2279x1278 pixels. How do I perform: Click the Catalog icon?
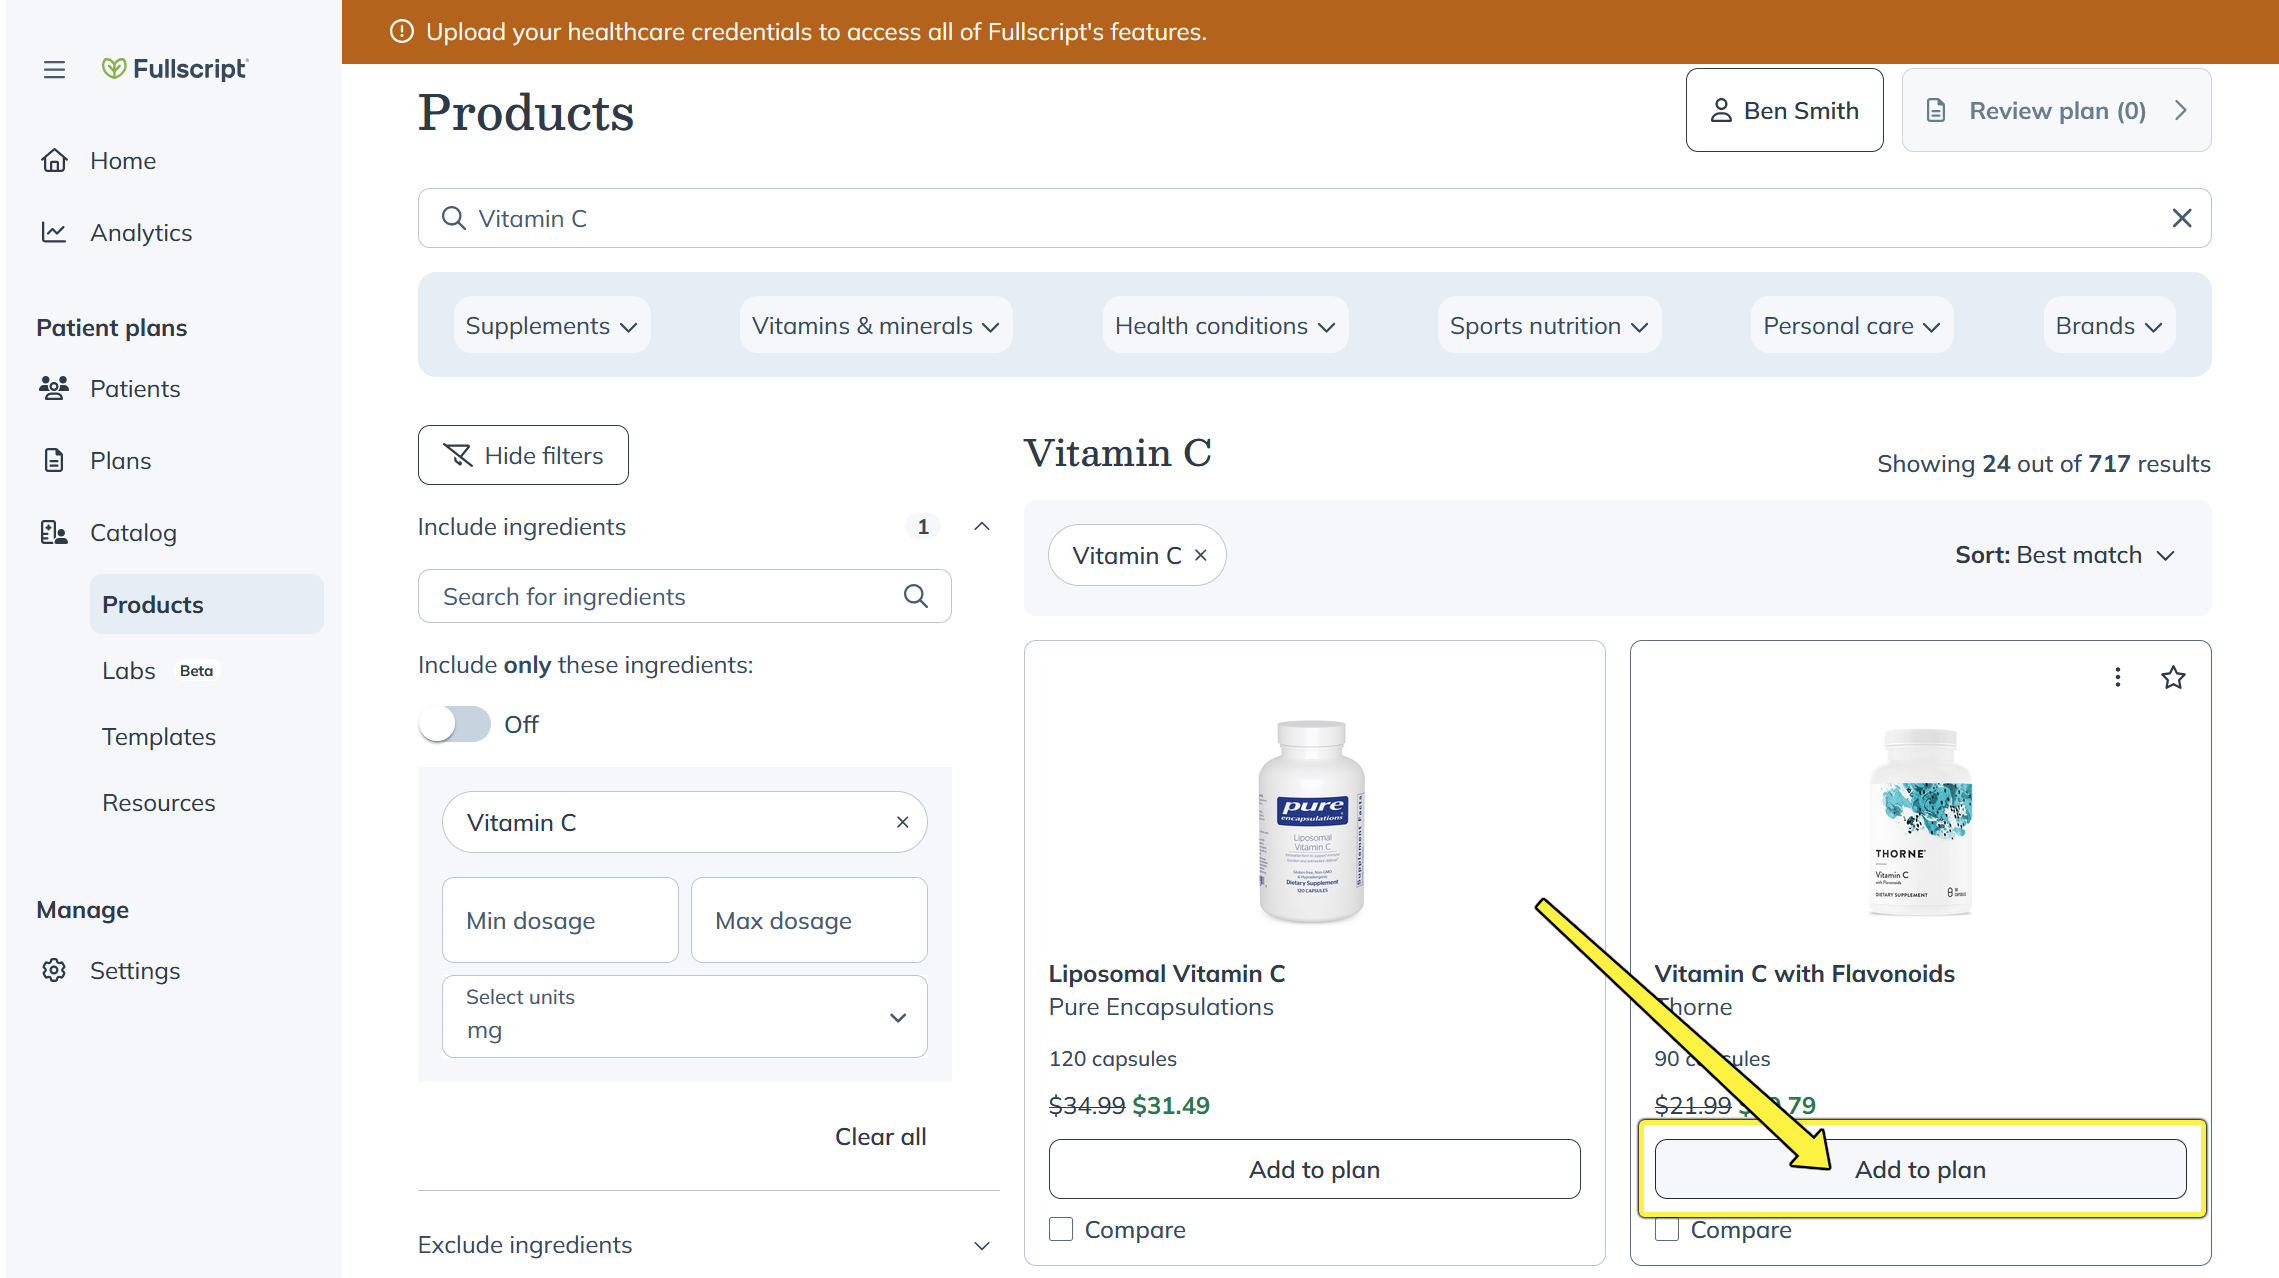click(x=54, y=532)
